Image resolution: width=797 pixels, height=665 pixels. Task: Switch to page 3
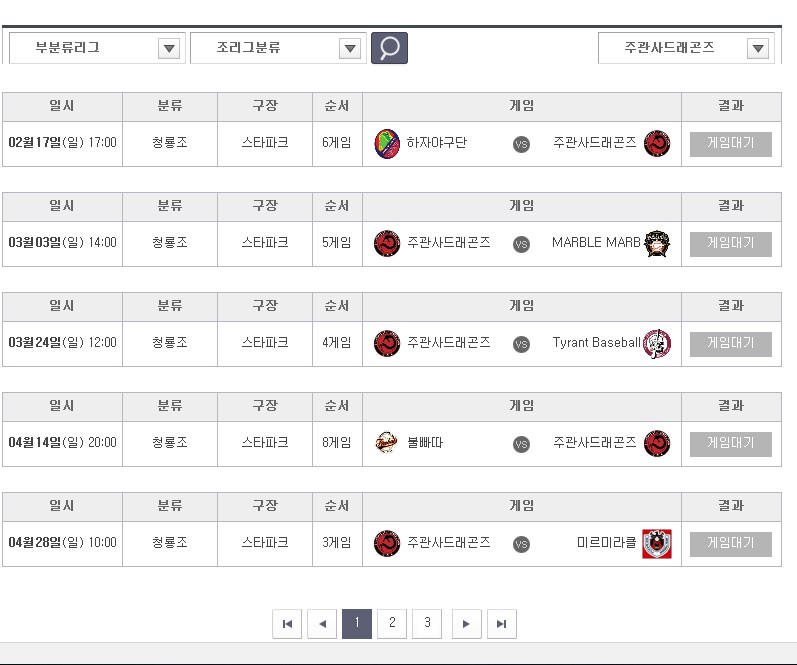[x=427, y=623]
